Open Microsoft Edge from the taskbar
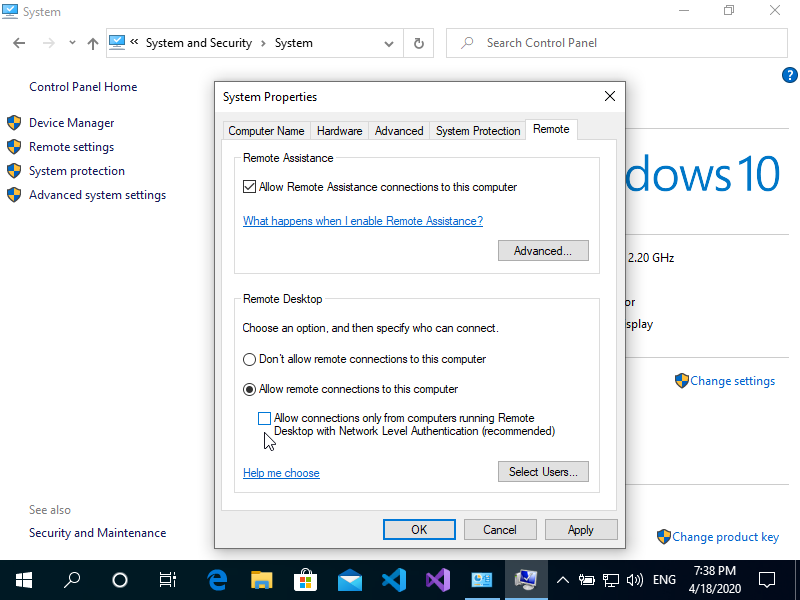800x600 pixels. coord(217,580)
